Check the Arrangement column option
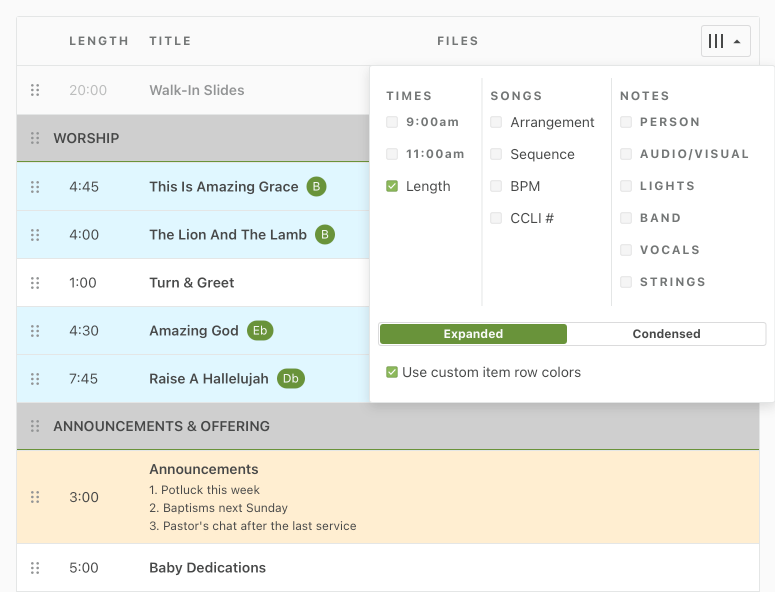Viewport: 775px width, 592px height. pyautogui.click(x=496, y=122)
